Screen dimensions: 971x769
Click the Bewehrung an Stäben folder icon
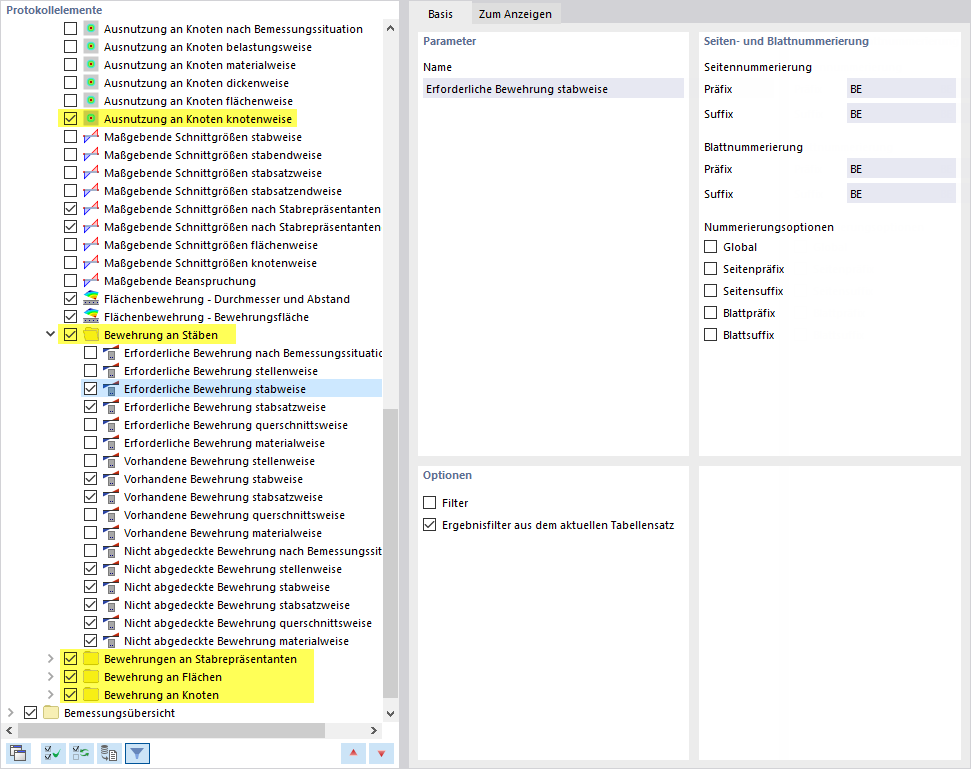pos(91,334)
